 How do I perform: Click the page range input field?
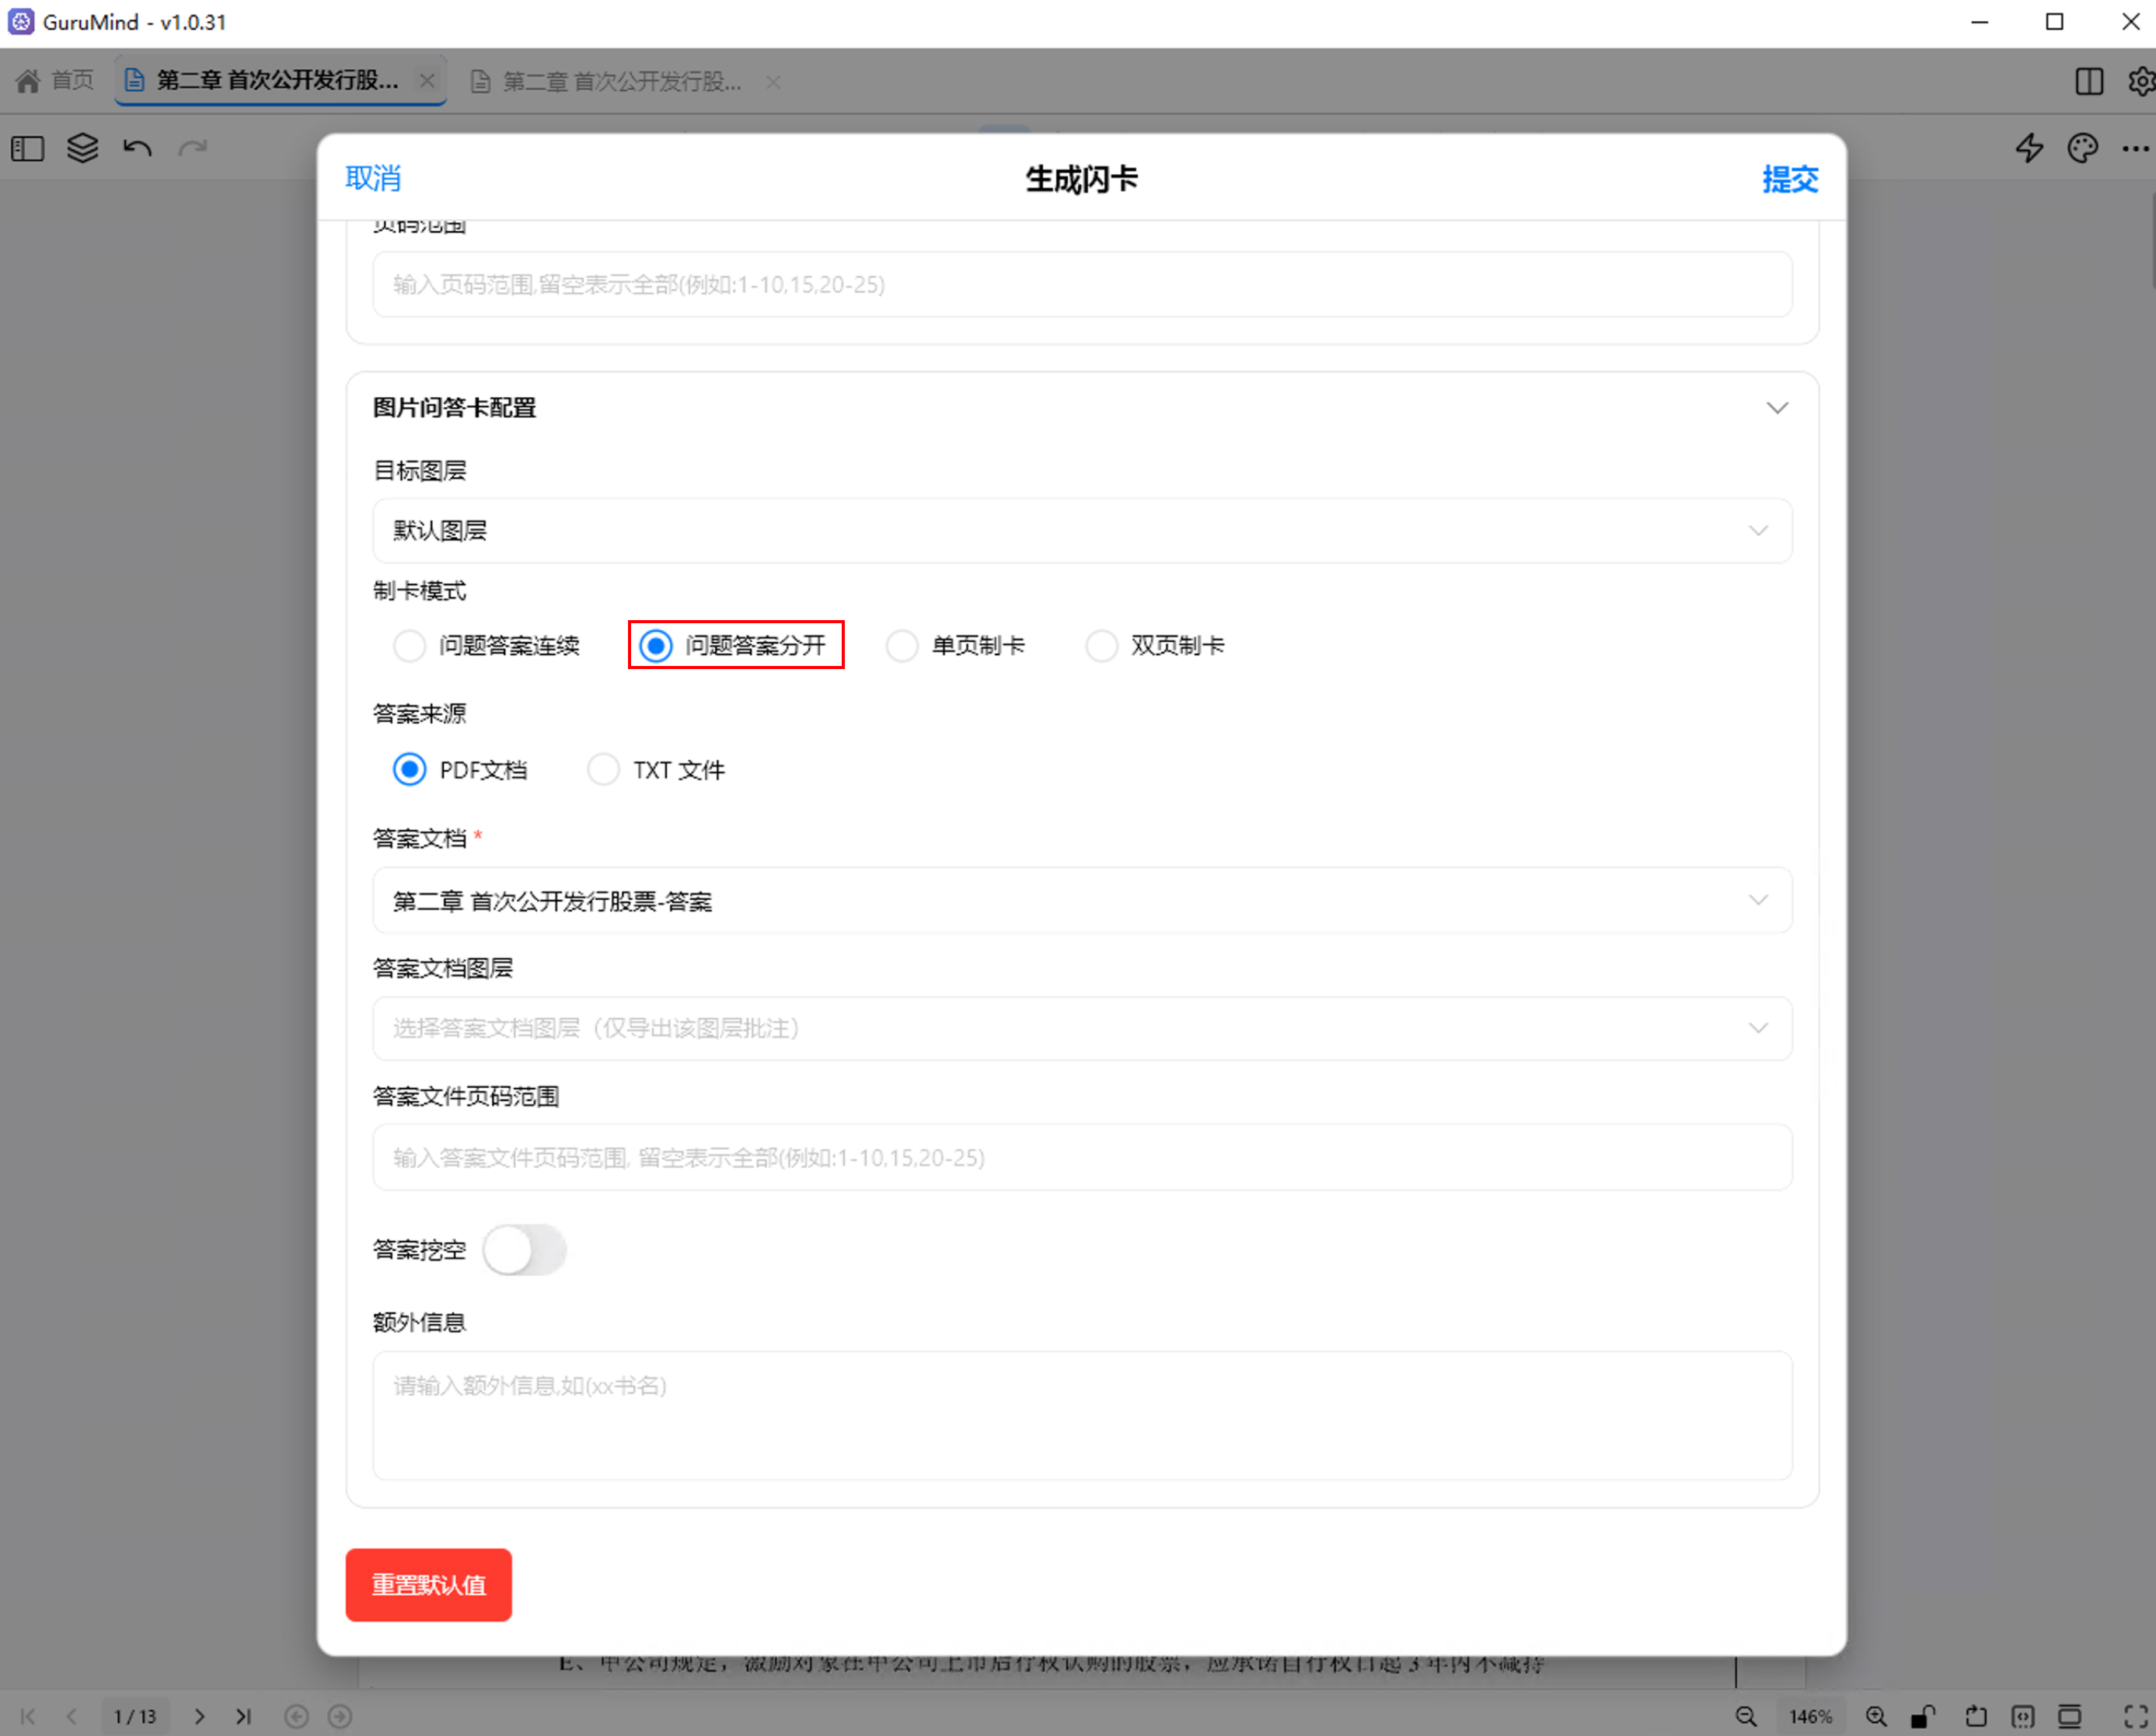point(1082,284)
